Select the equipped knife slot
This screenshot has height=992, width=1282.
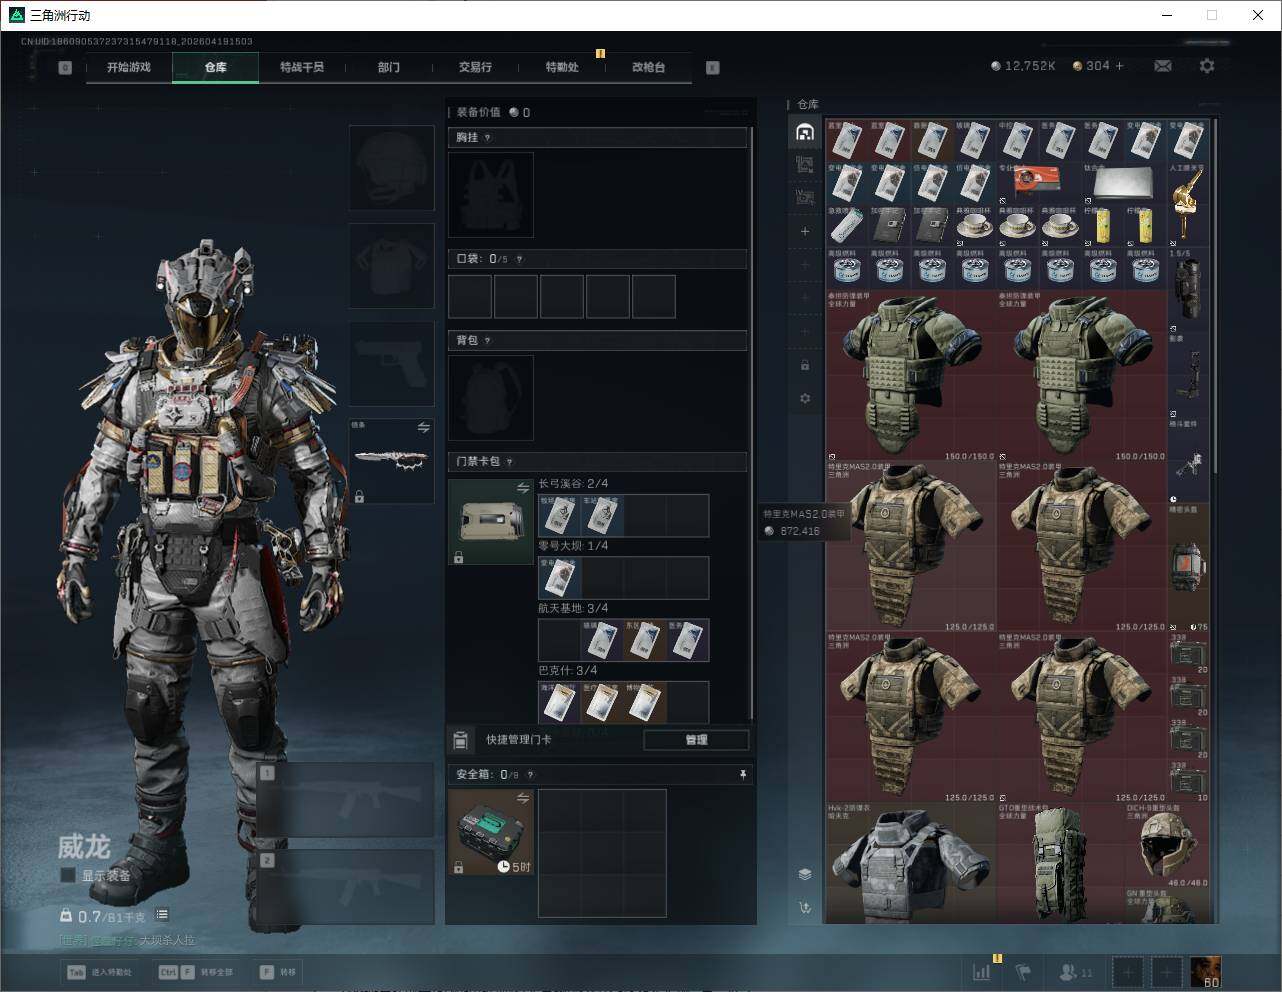tap(392, 461)
